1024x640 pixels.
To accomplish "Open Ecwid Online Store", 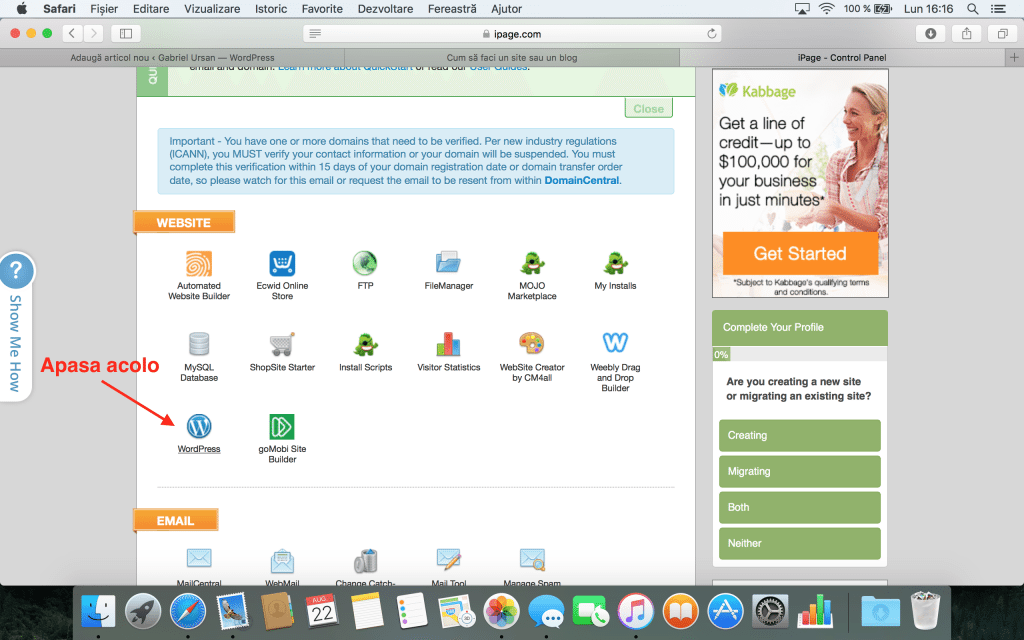I will click(x=282, y=264).
